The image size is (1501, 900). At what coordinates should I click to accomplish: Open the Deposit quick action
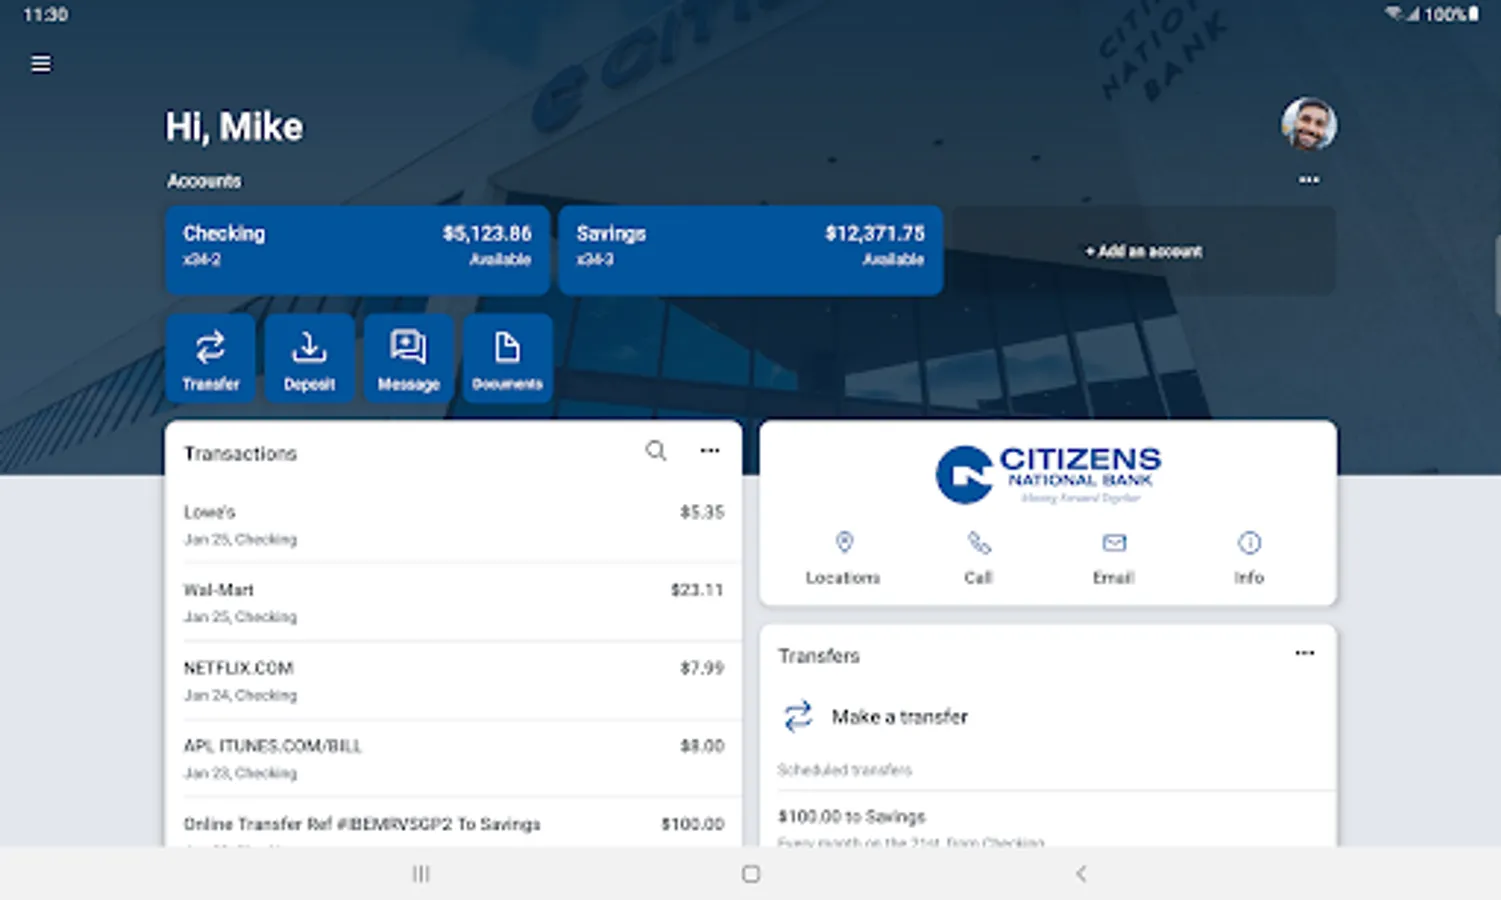point(309,359)
